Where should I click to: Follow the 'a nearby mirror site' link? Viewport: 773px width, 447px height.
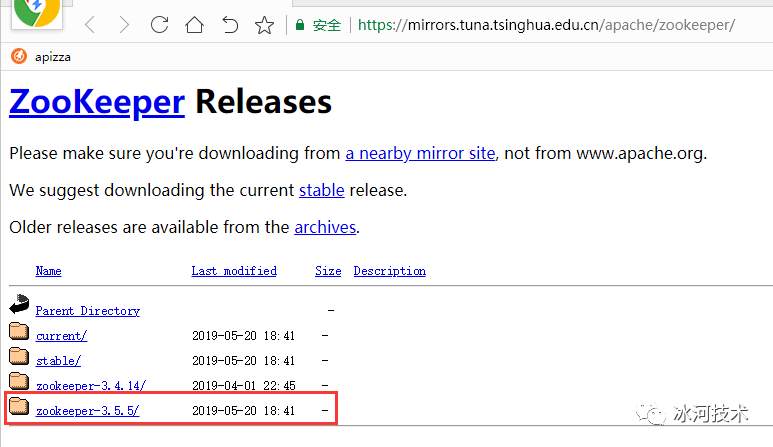pyautogui.click(x=420, y=153)
